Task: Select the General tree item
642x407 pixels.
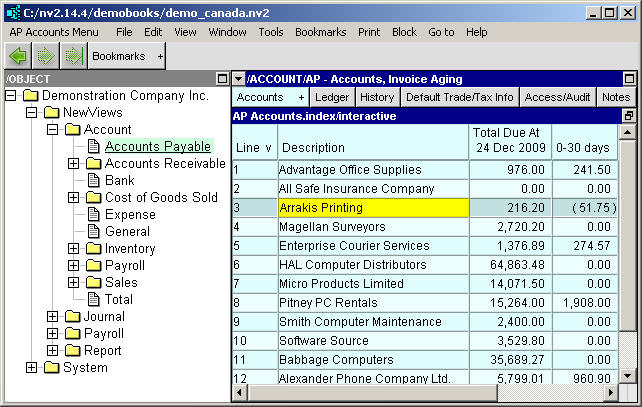Action: [127, 231]
